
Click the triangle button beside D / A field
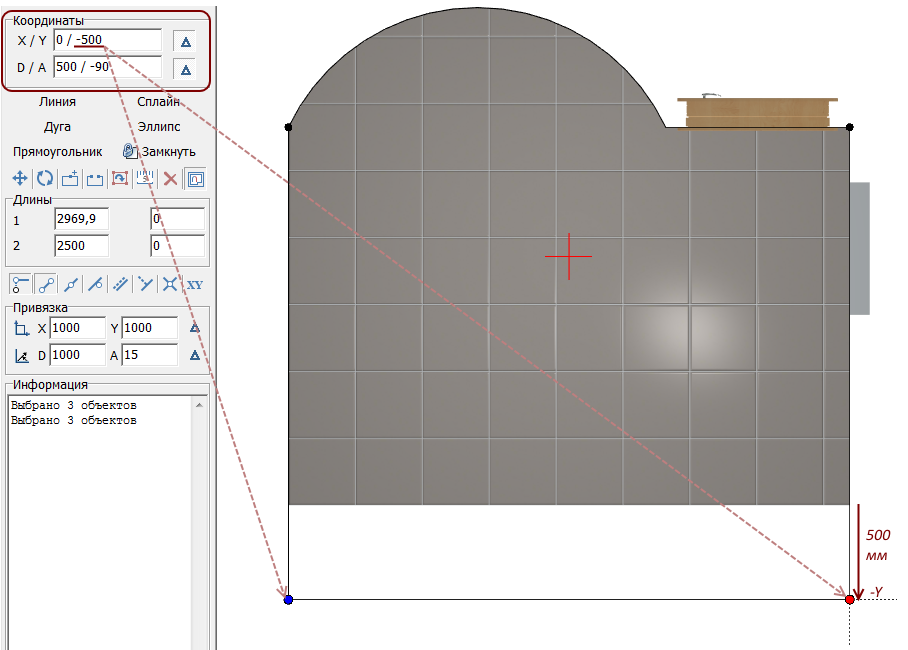(x=184, y=69)
